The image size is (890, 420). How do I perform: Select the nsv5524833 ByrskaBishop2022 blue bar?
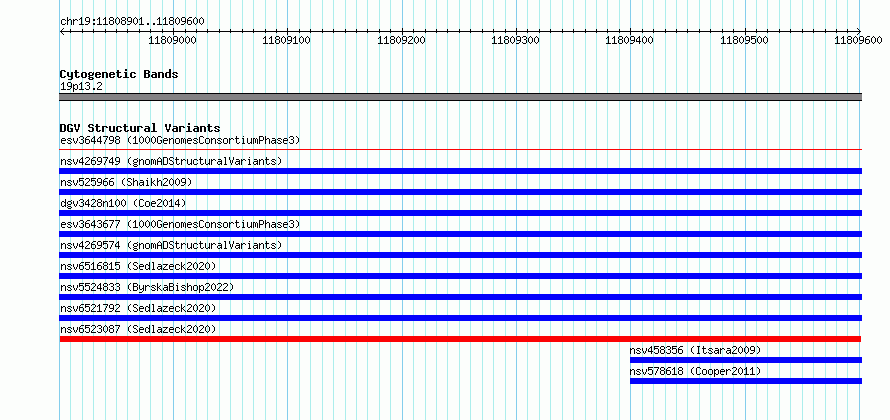pyautogui.click(x=460, y=297)
